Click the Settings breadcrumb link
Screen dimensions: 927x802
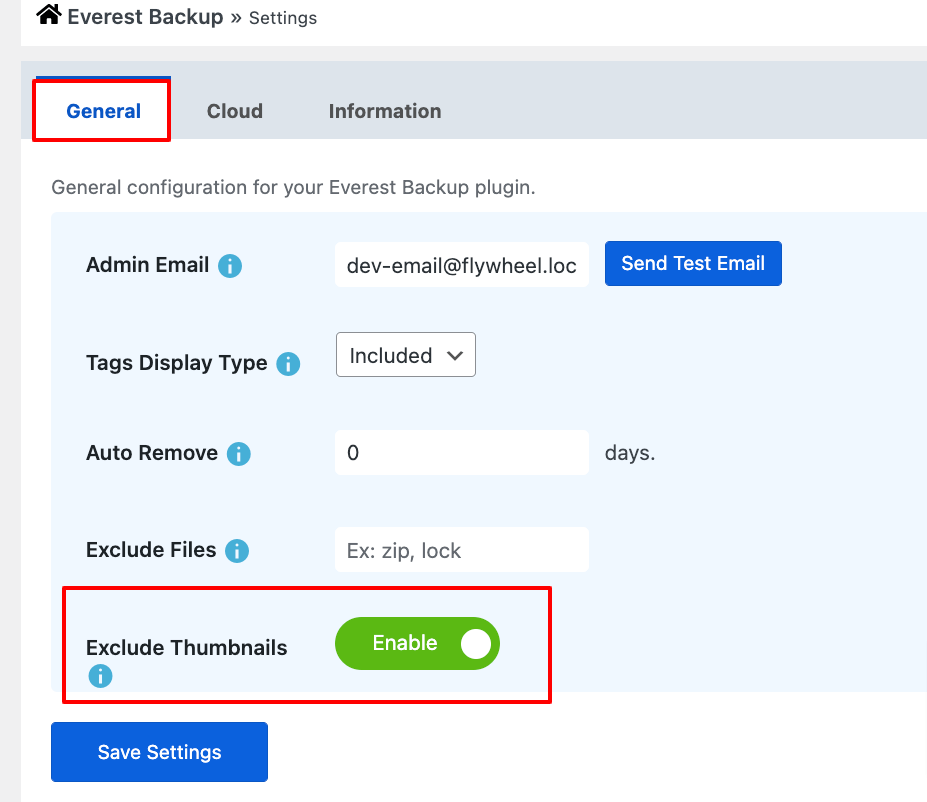(x=282, y=17)
